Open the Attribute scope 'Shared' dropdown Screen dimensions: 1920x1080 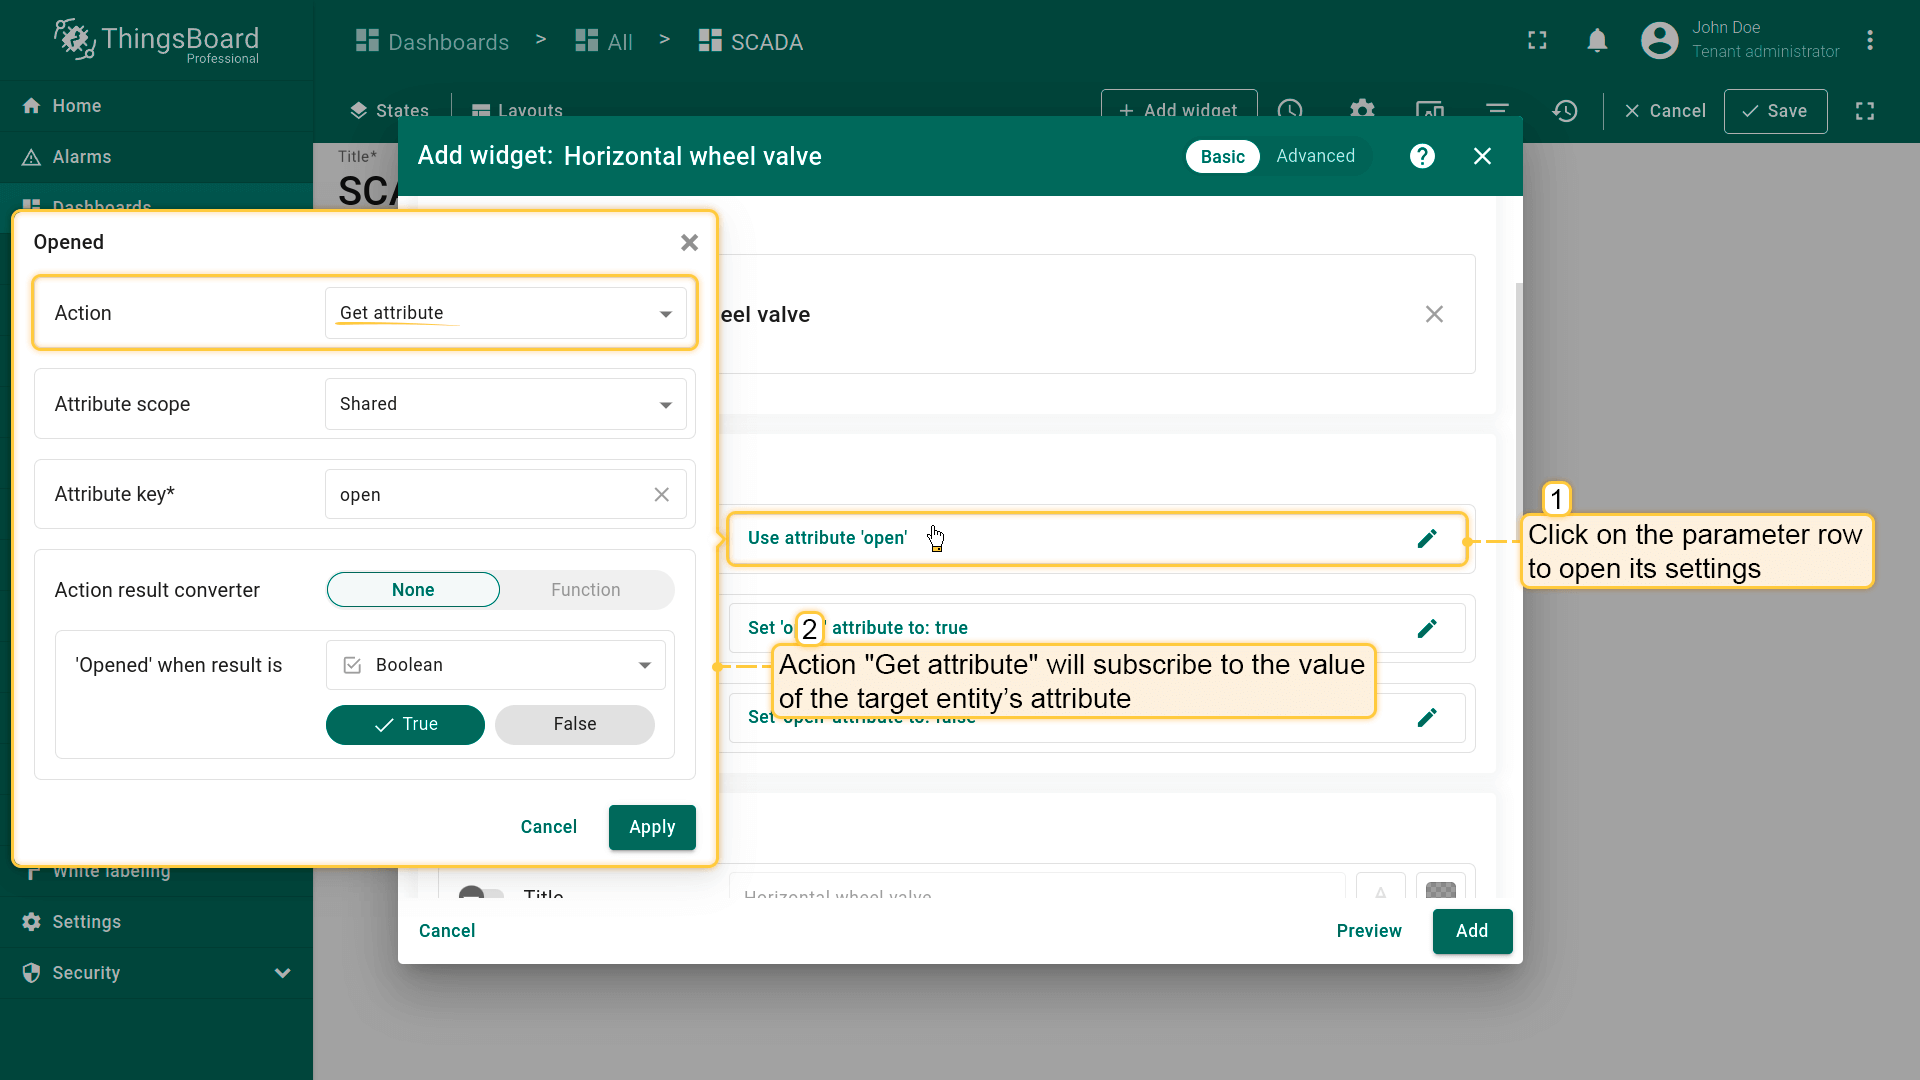[x=505, y=404]
